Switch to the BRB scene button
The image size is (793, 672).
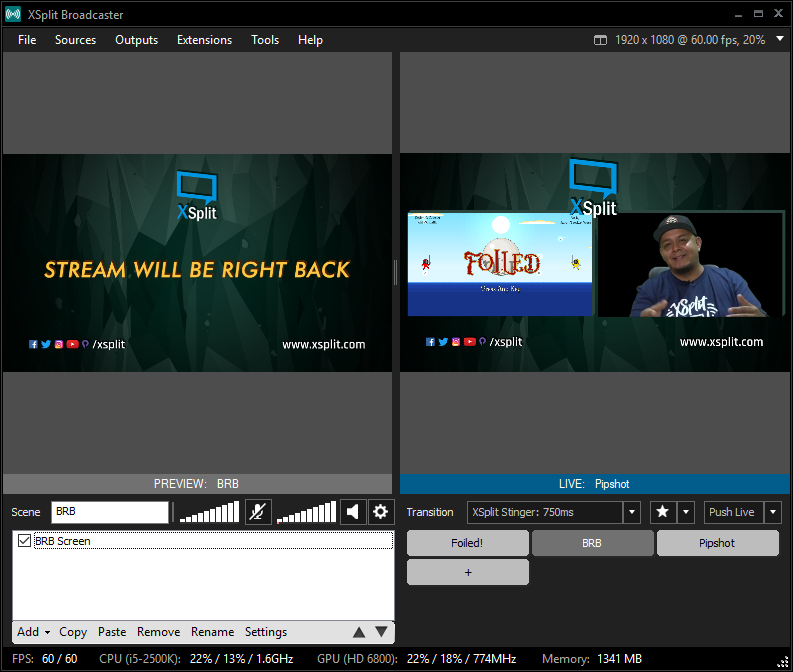point(592,543)
